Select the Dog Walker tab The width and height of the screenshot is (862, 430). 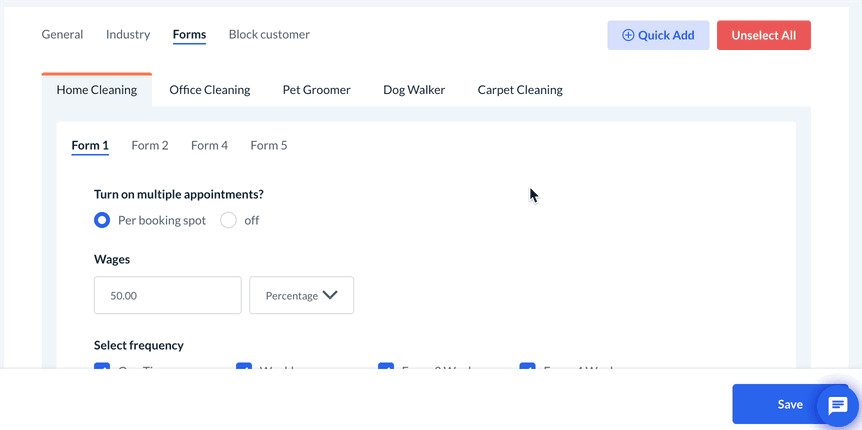[414, 90]
